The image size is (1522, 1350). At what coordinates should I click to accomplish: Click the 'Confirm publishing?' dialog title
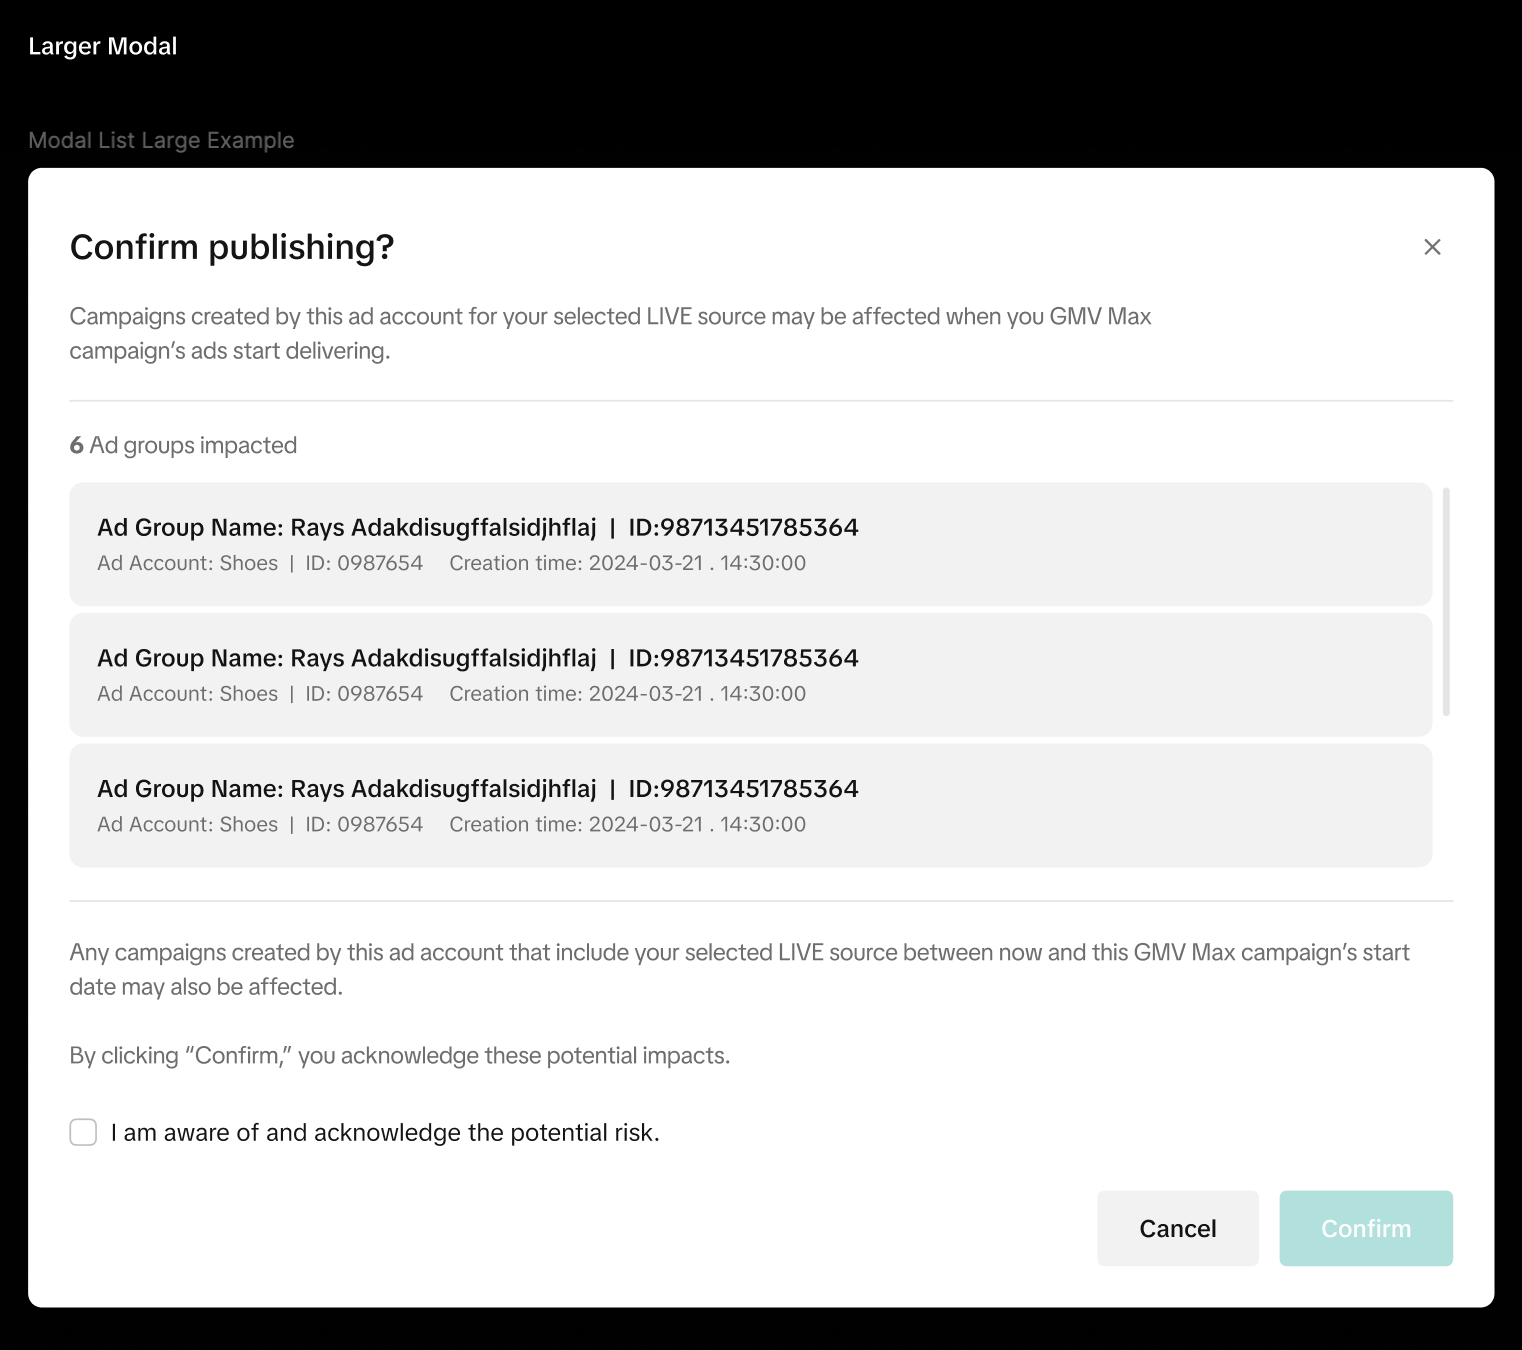pyautogui.click(x=232, y=247)
